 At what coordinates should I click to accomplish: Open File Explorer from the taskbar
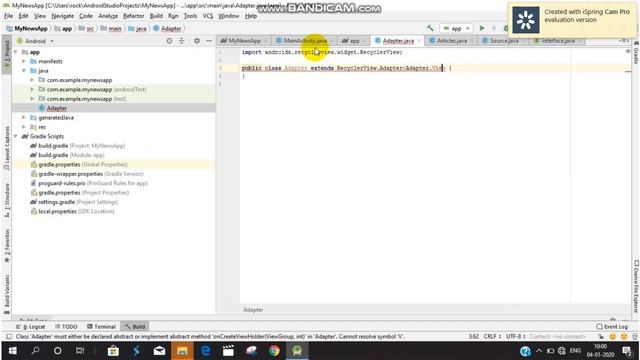pos(182,351)
